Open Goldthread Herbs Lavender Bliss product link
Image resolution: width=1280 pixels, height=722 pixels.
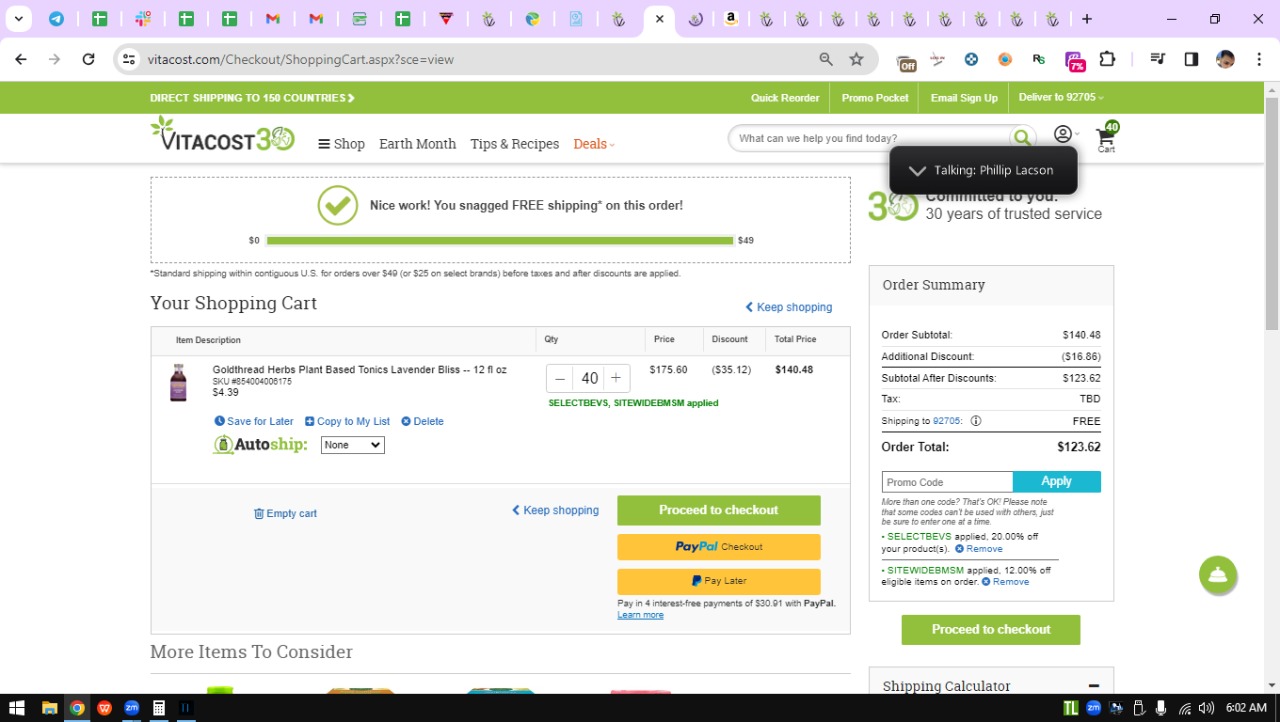point(359,370)
